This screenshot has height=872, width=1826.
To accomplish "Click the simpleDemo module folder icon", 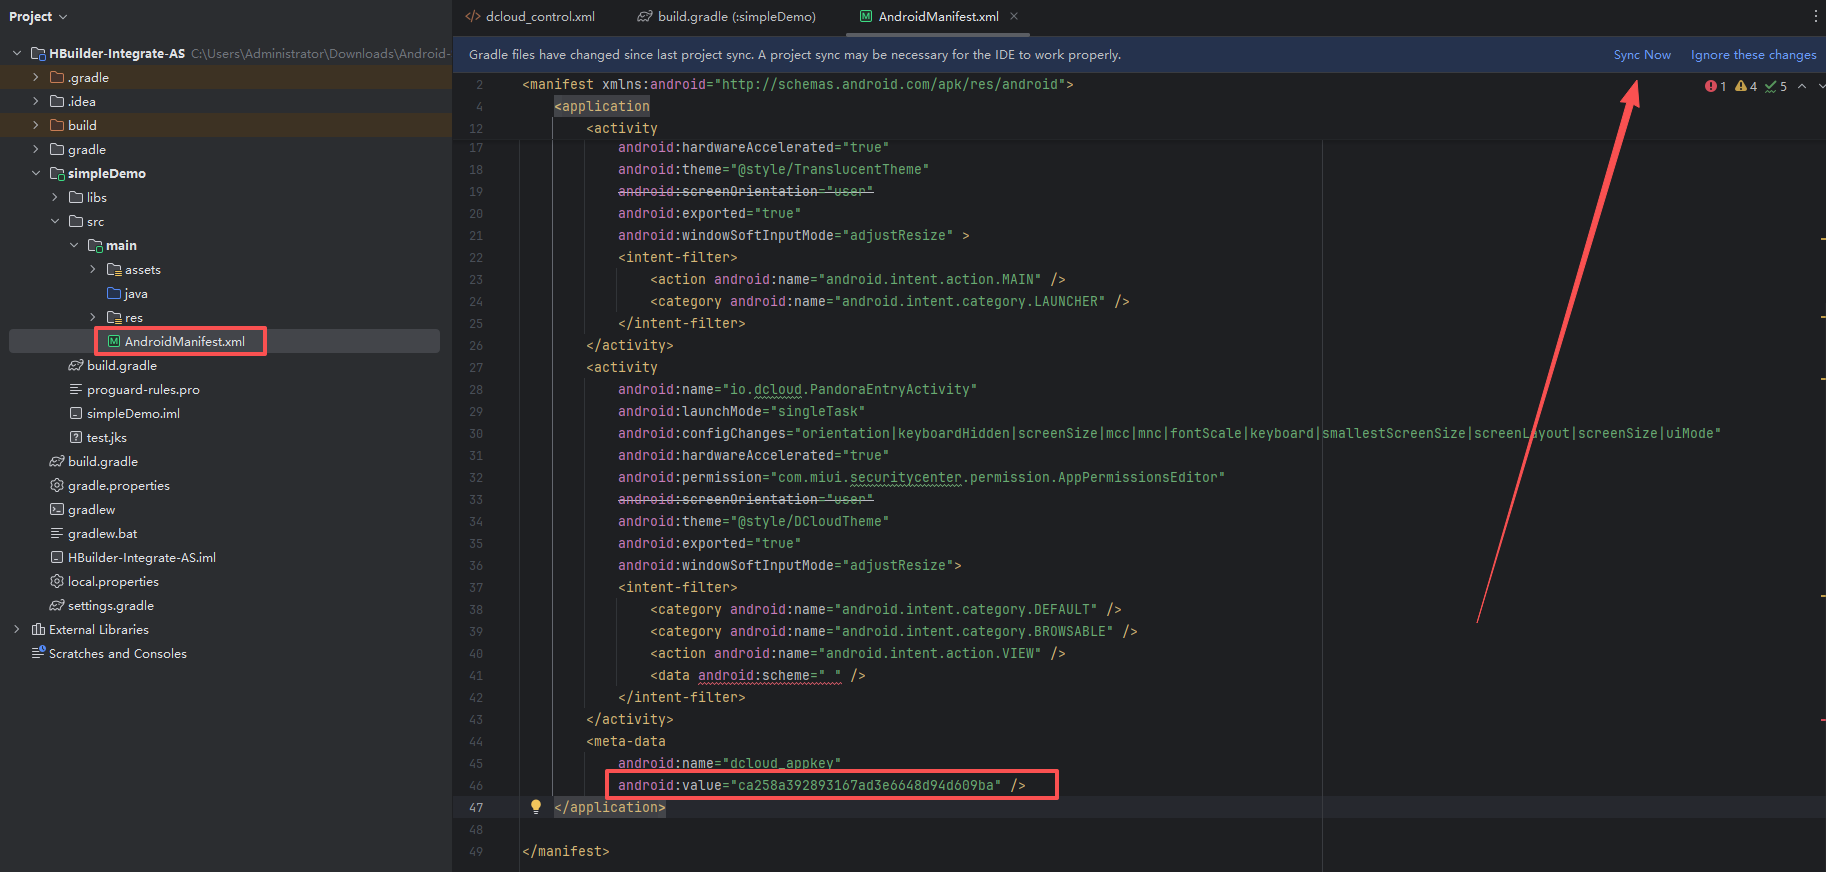I will (x=57, y=173).
